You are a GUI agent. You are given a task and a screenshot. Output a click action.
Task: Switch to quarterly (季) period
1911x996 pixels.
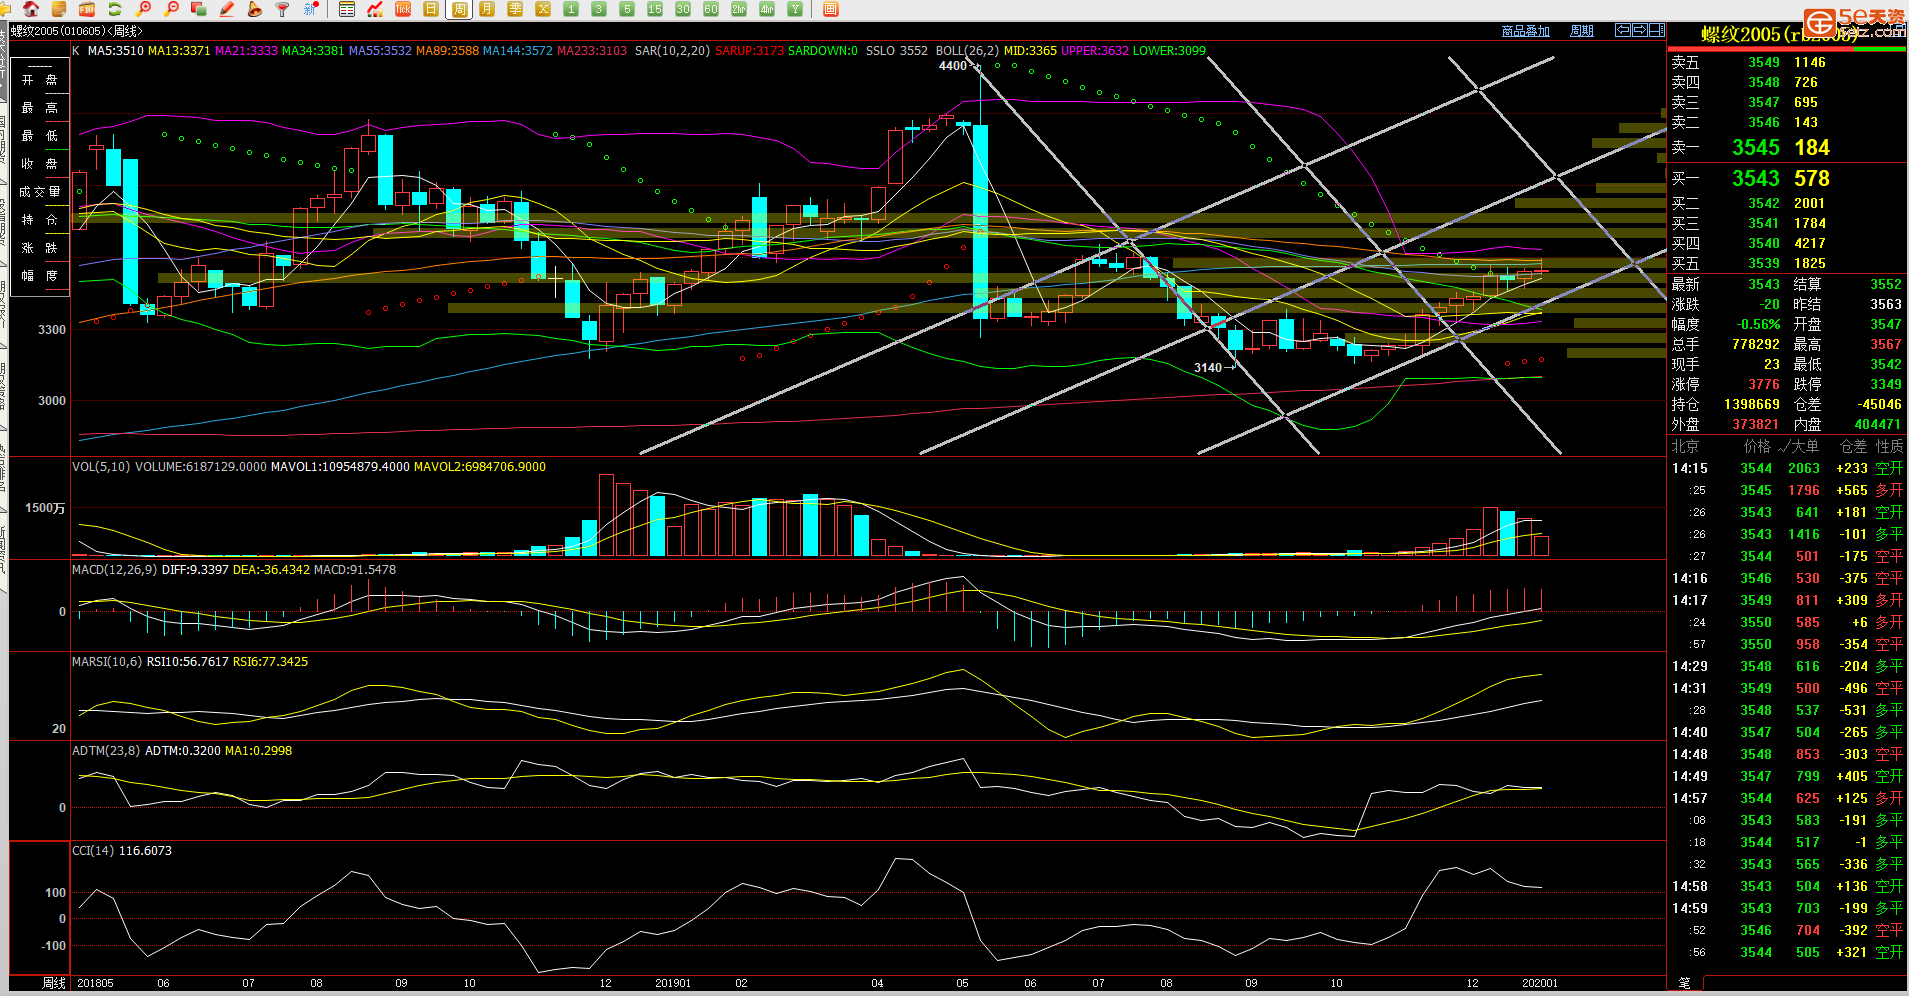point(515,9)
